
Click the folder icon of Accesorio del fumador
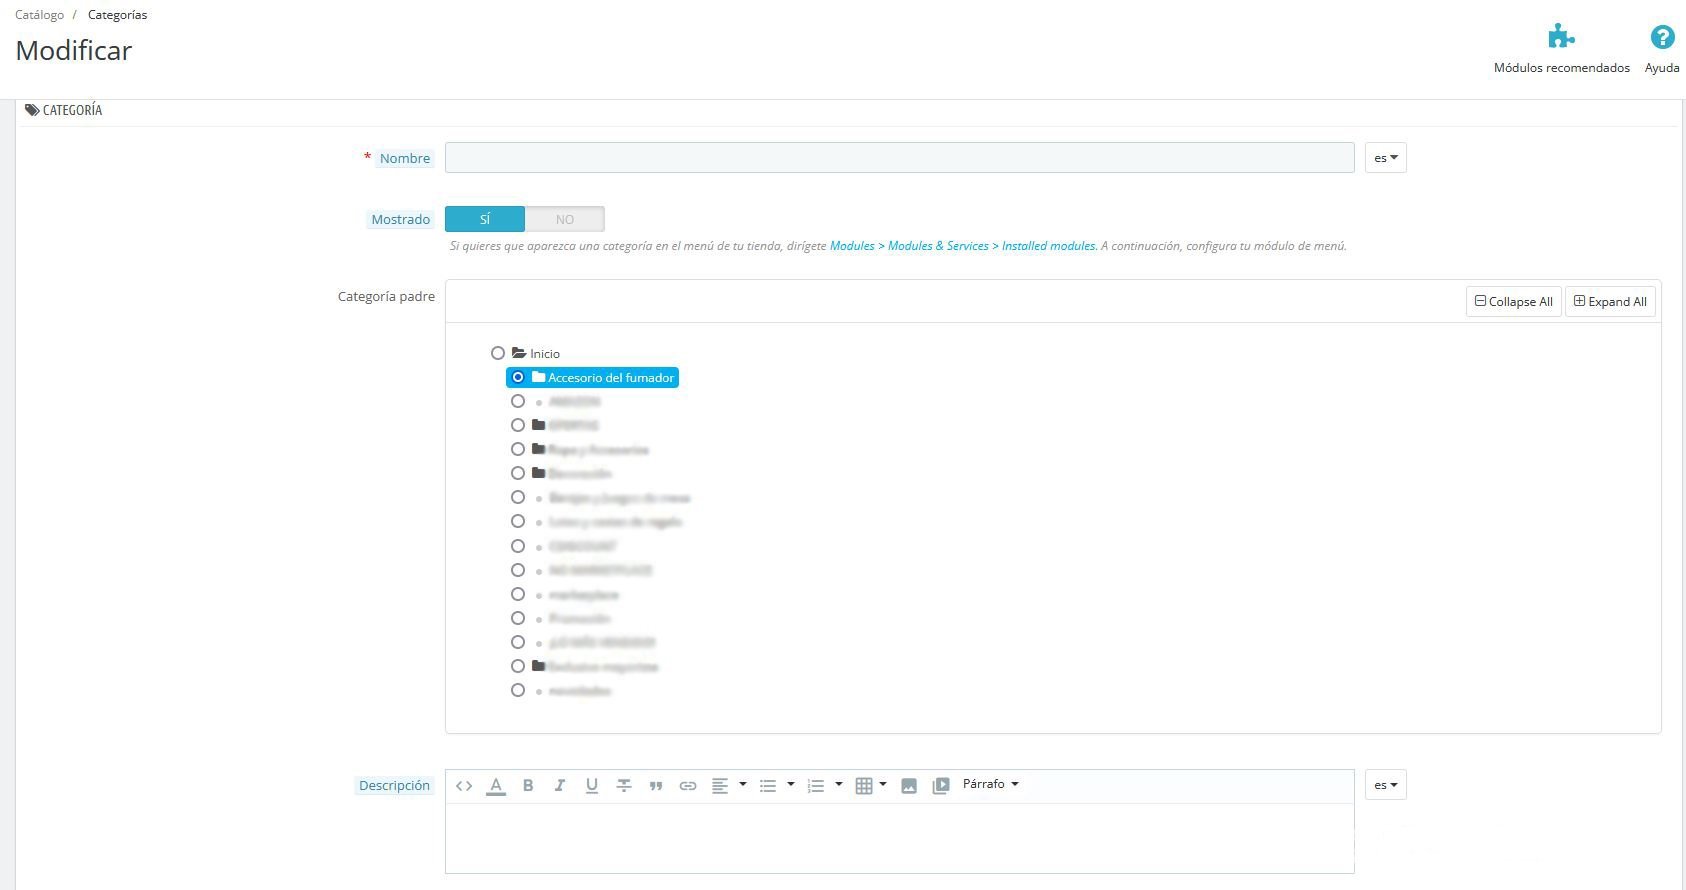(539, 377)
